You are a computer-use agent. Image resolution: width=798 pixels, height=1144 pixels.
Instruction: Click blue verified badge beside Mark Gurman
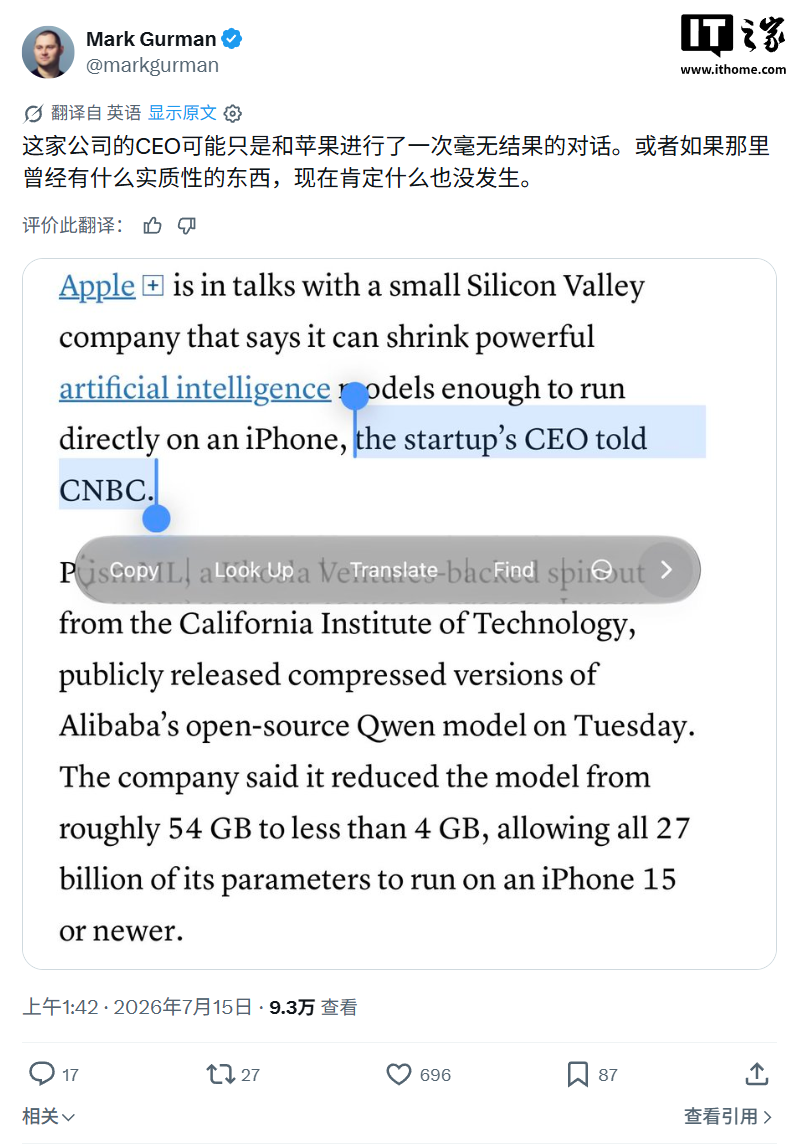pos(232,38)
